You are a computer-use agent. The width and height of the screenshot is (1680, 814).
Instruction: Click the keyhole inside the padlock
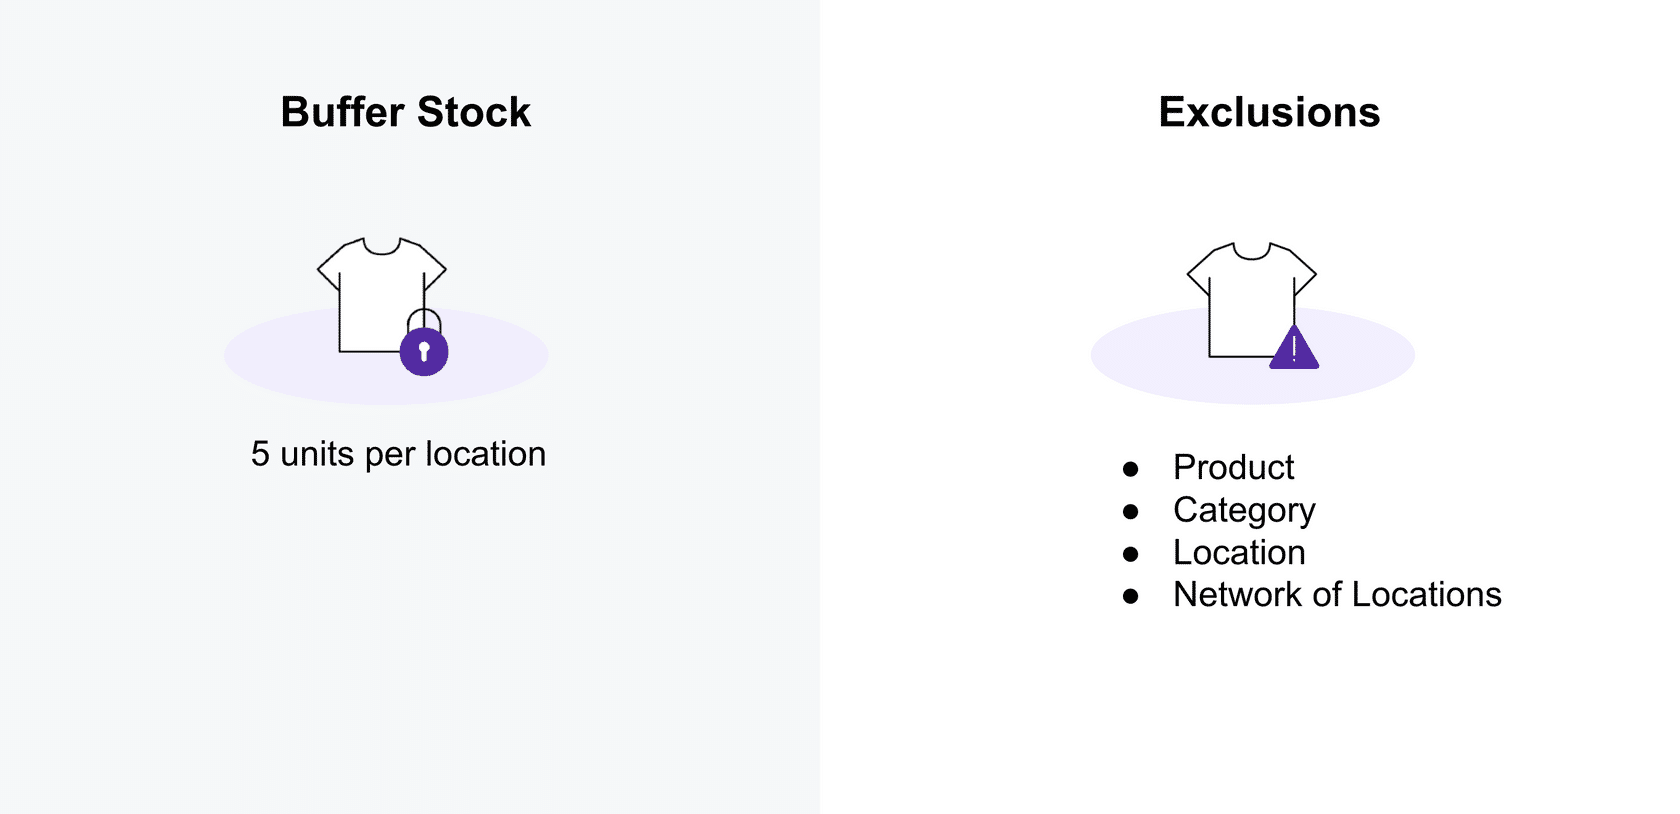coord(424,351)
